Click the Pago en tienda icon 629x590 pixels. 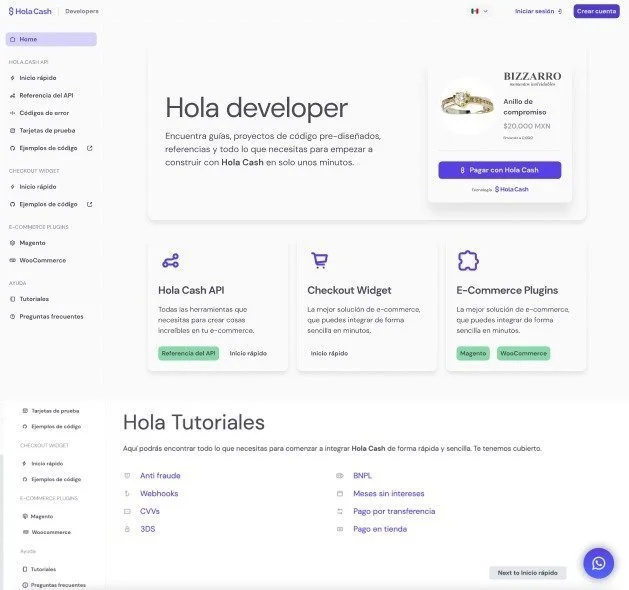pyautogui.click(x=340, y=529)
